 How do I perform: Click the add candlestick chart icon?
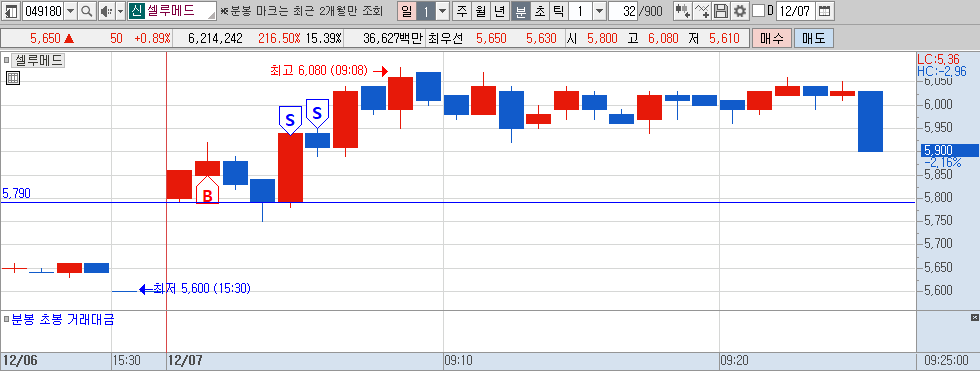tap(682, 11)
